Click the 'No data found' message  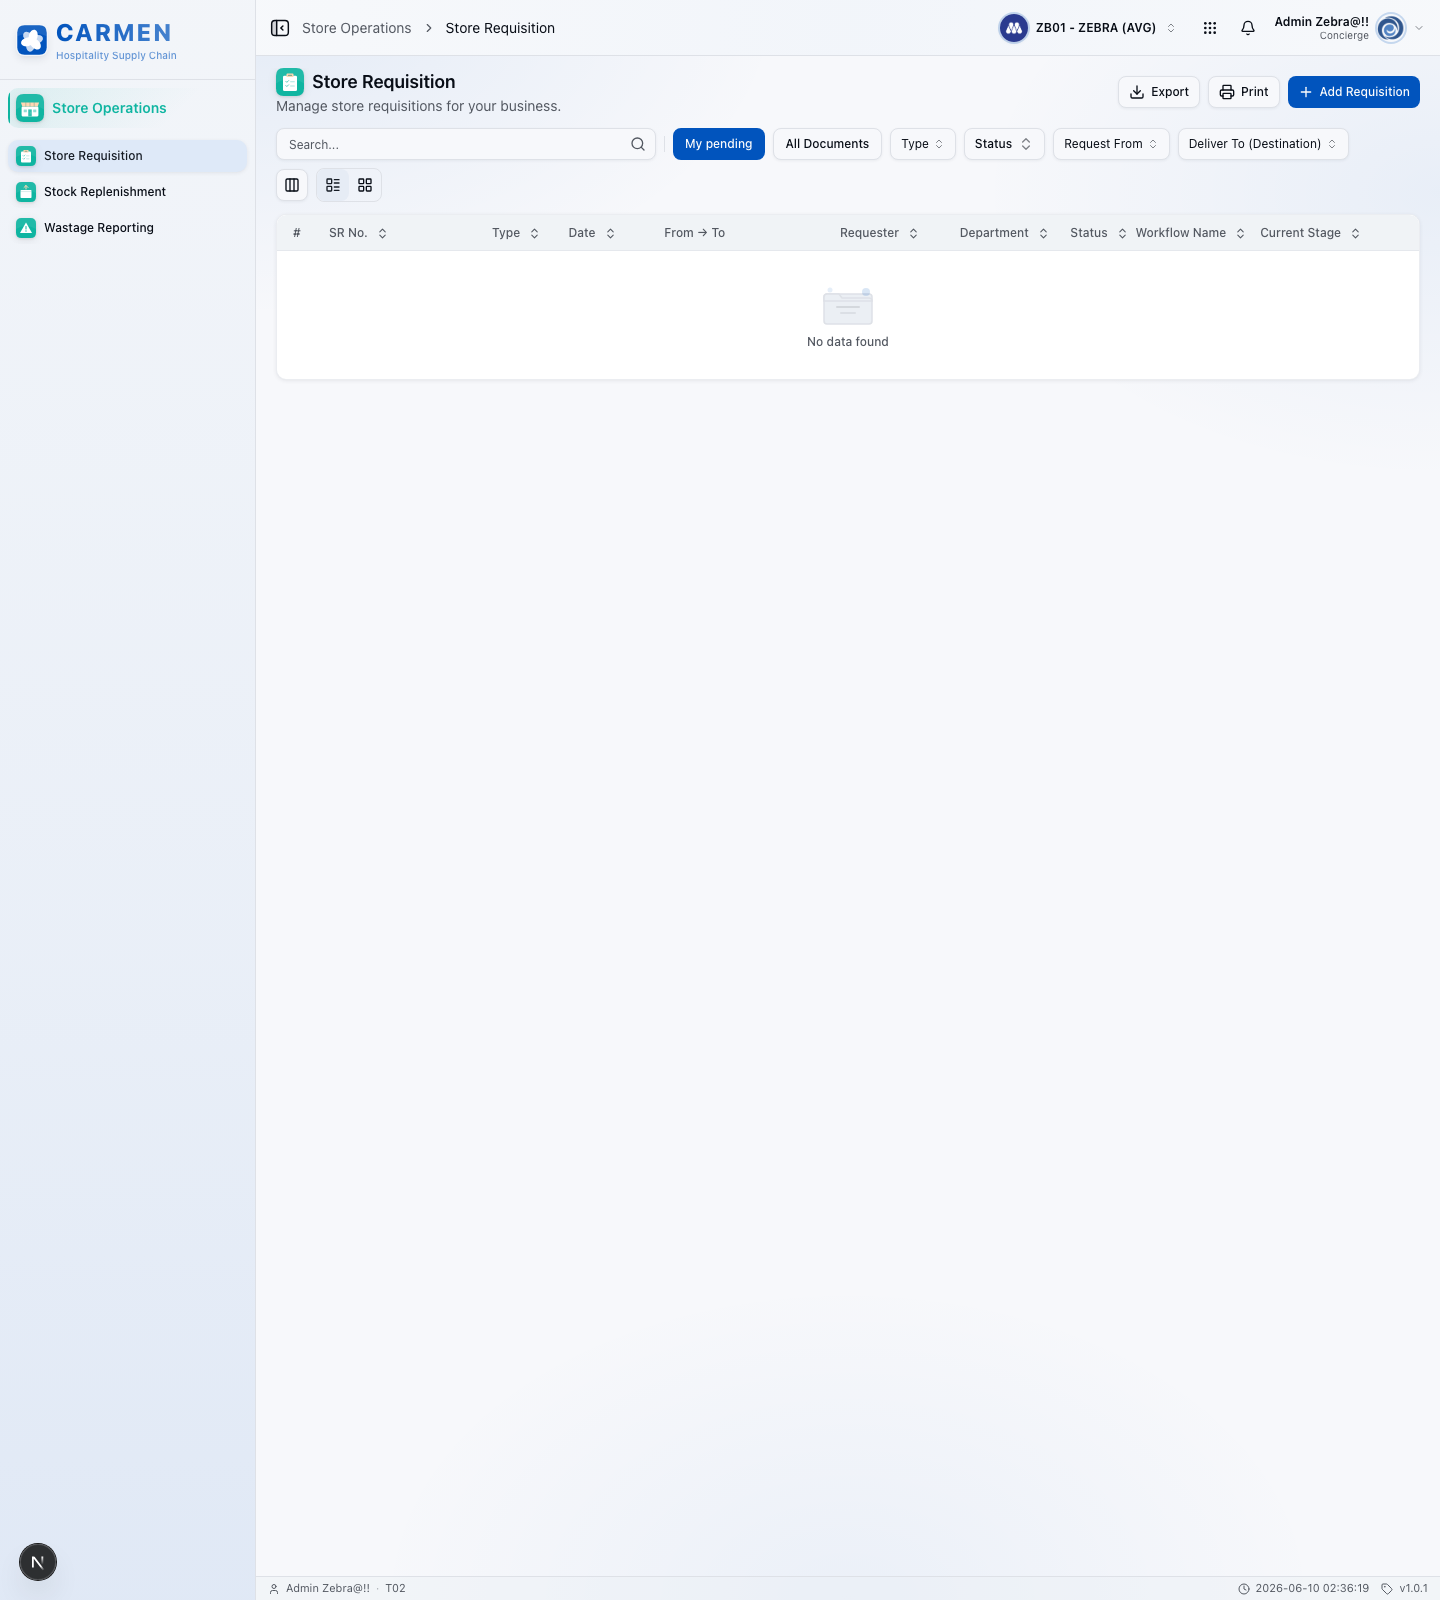[848, 342]
